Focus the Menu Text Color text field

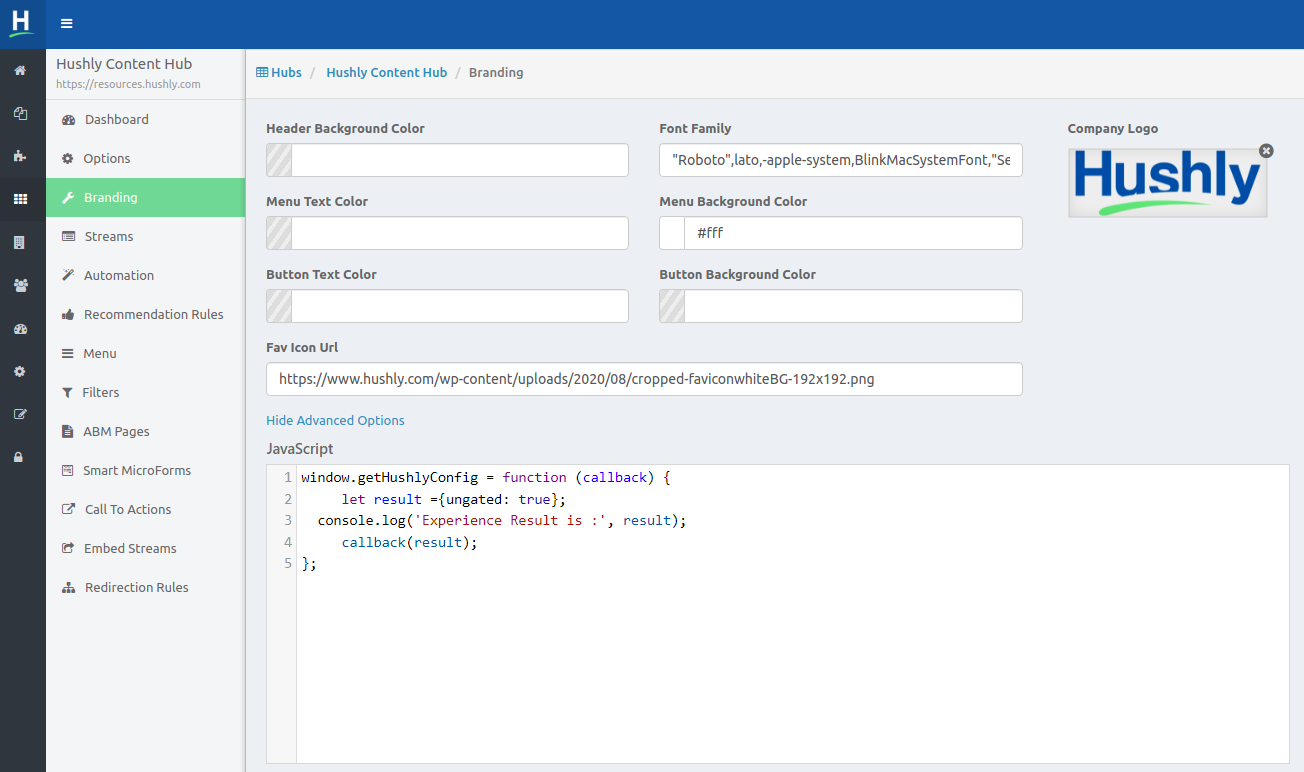coord(460,233)
